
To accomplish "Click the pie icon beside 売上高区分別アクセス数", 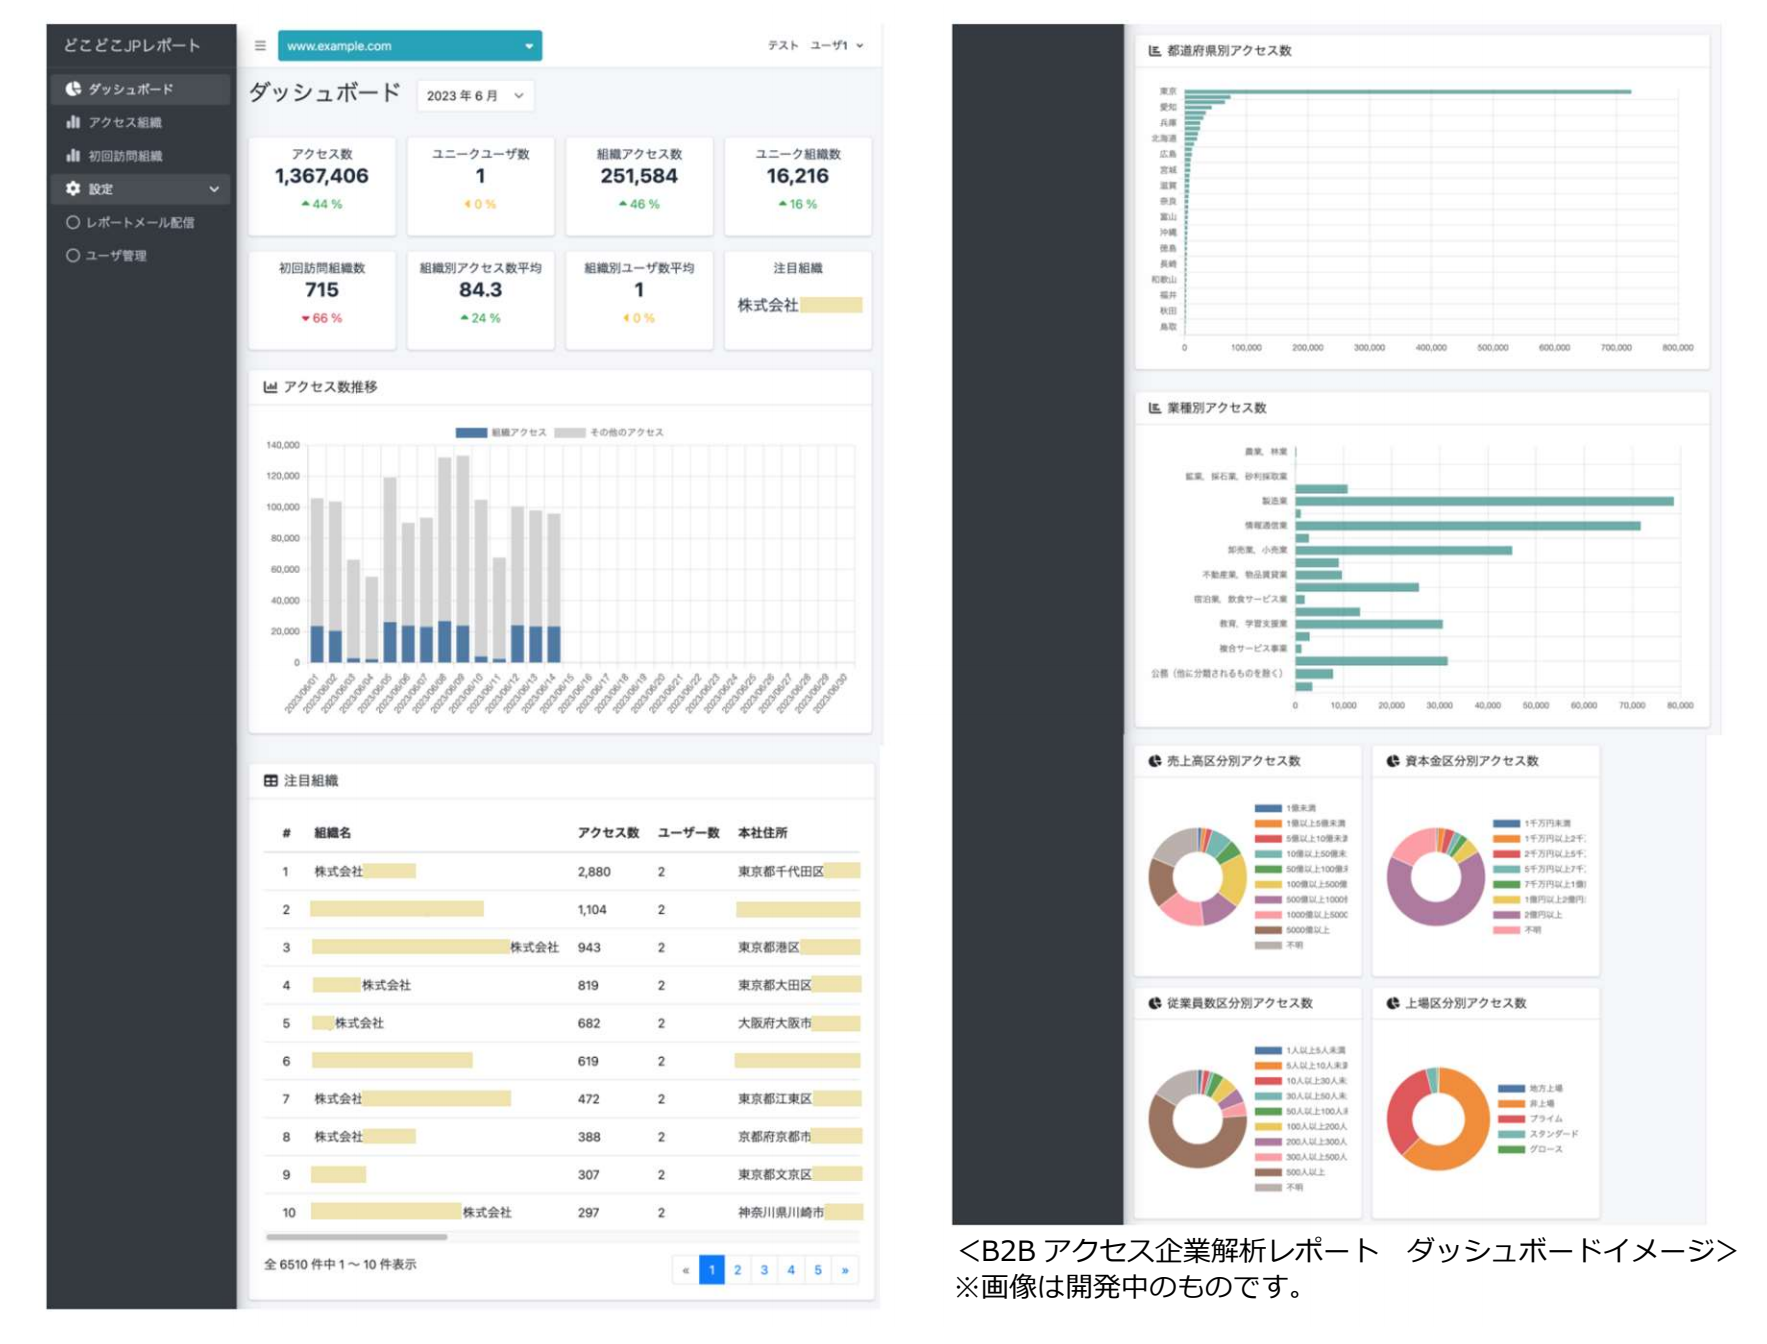I will click(1155, 761).
